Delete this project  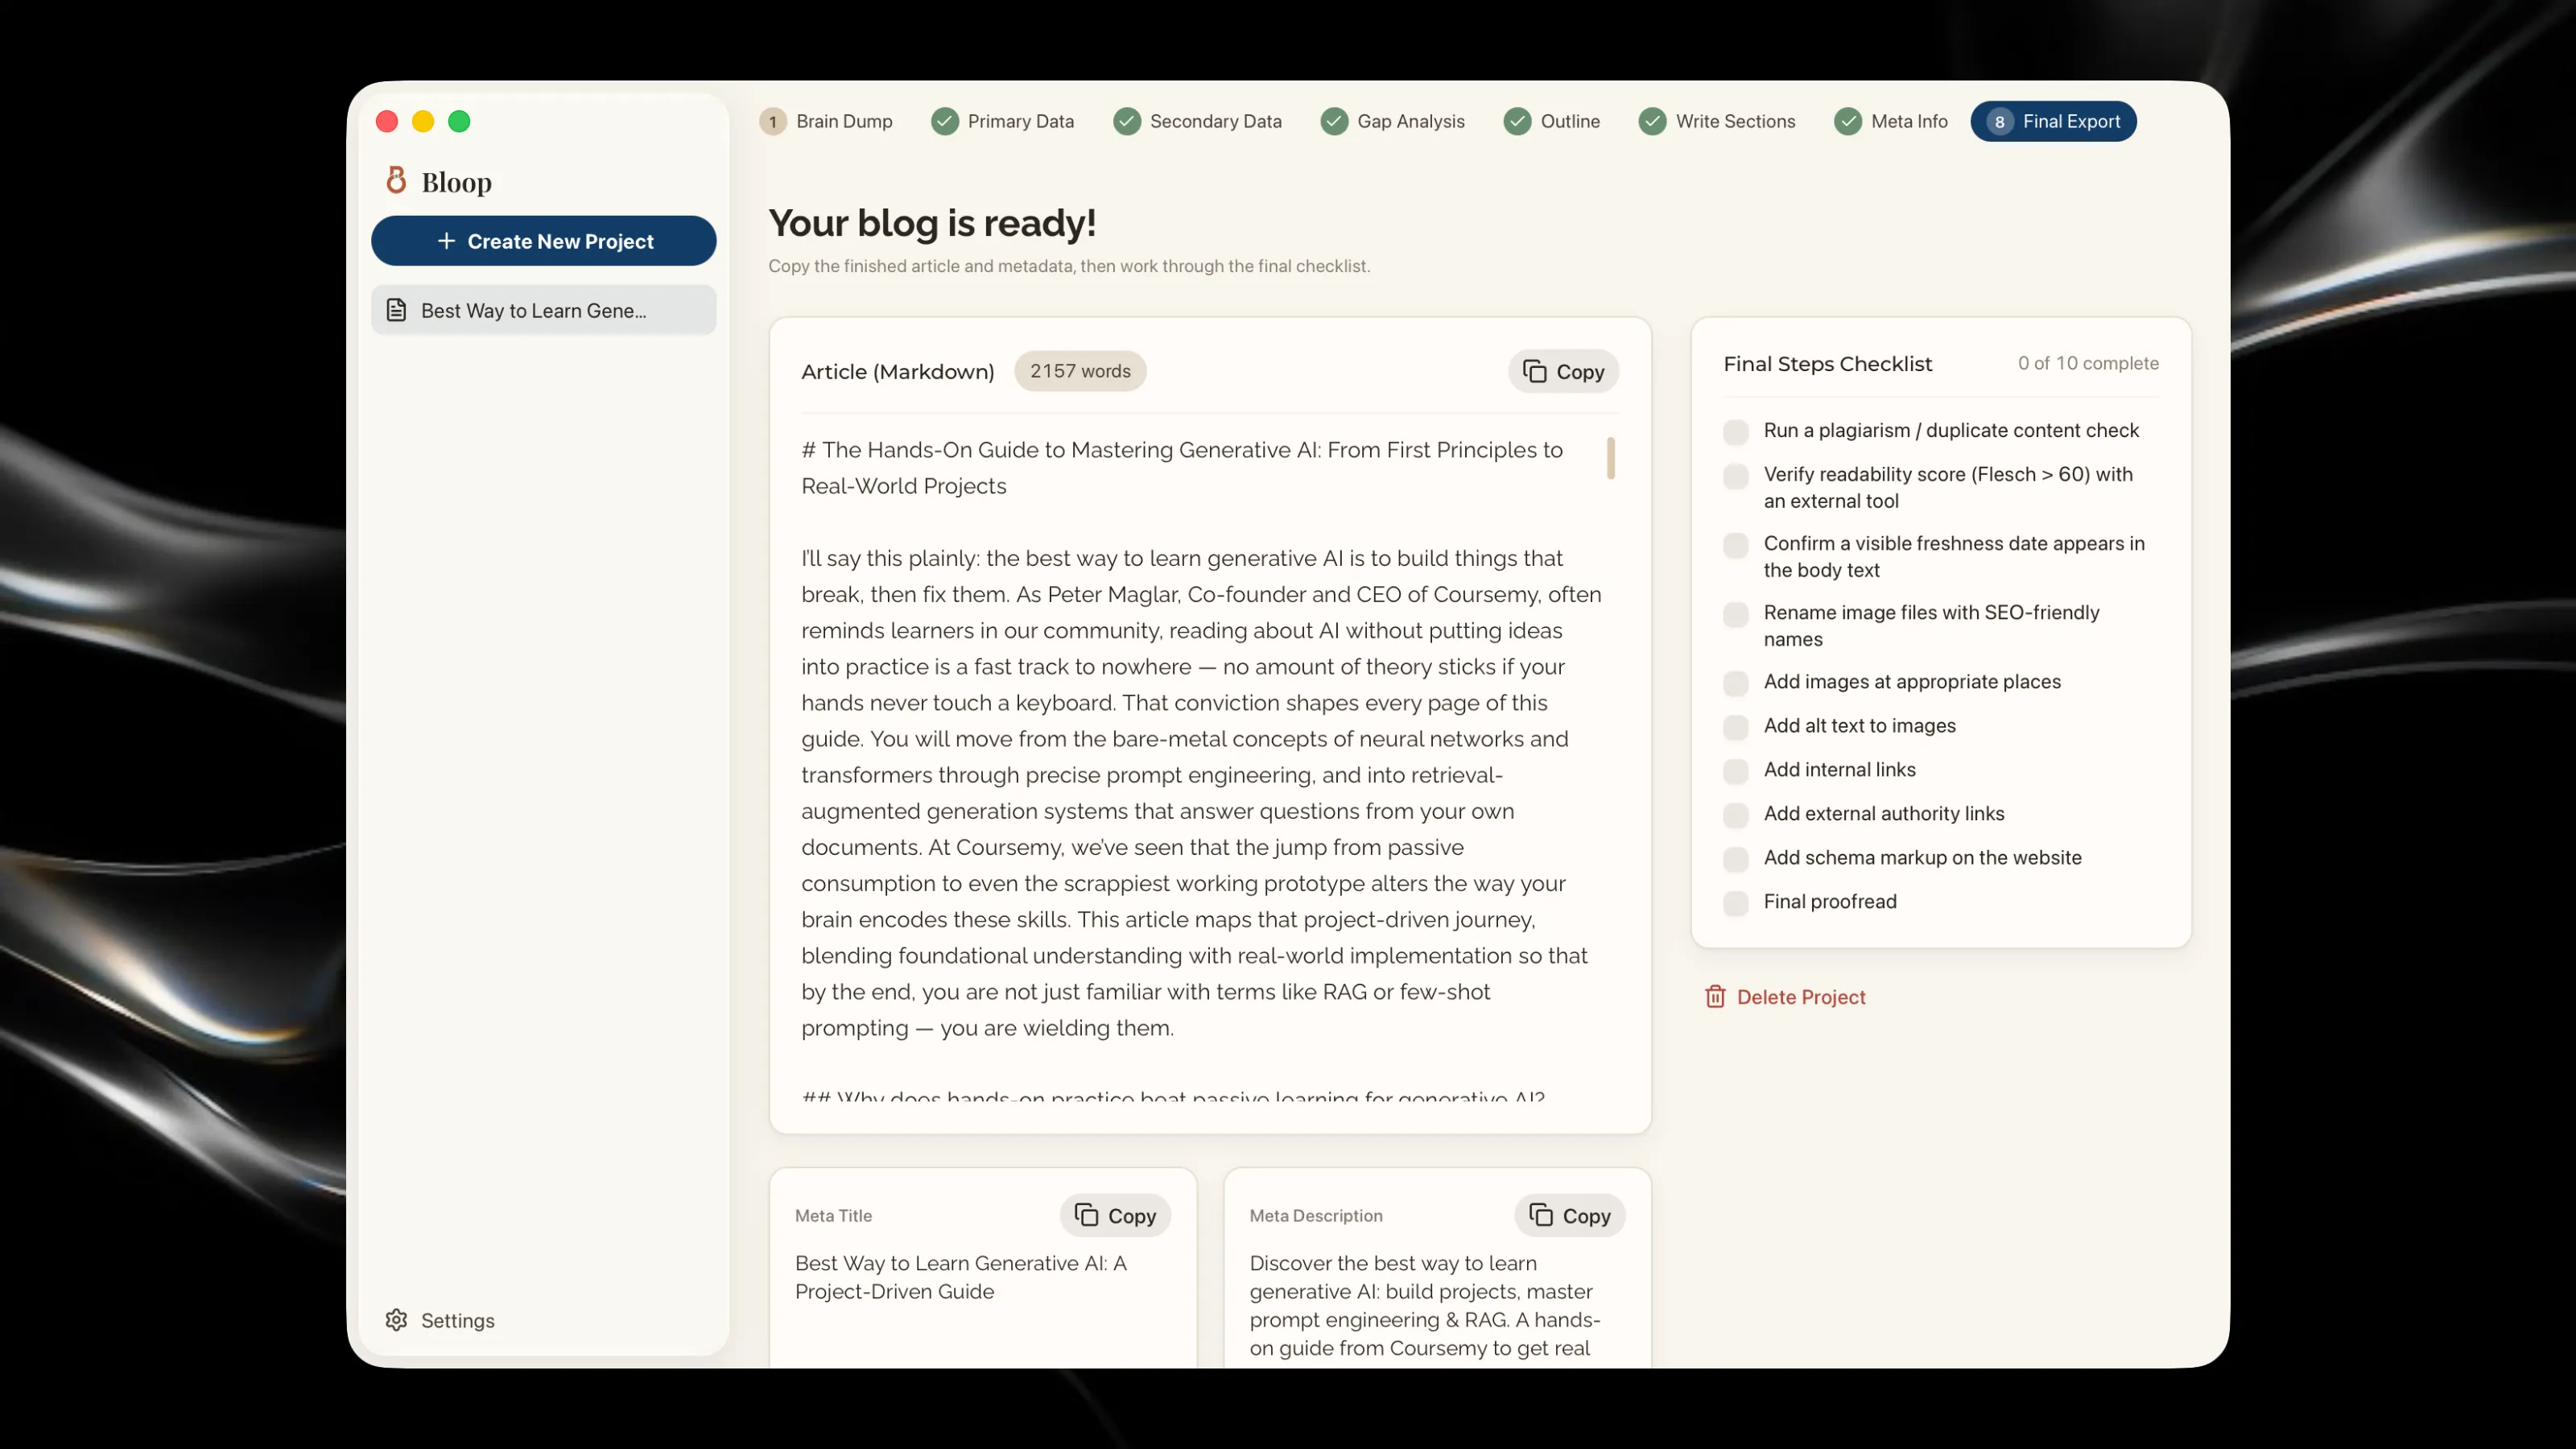tap(1786, 997)
